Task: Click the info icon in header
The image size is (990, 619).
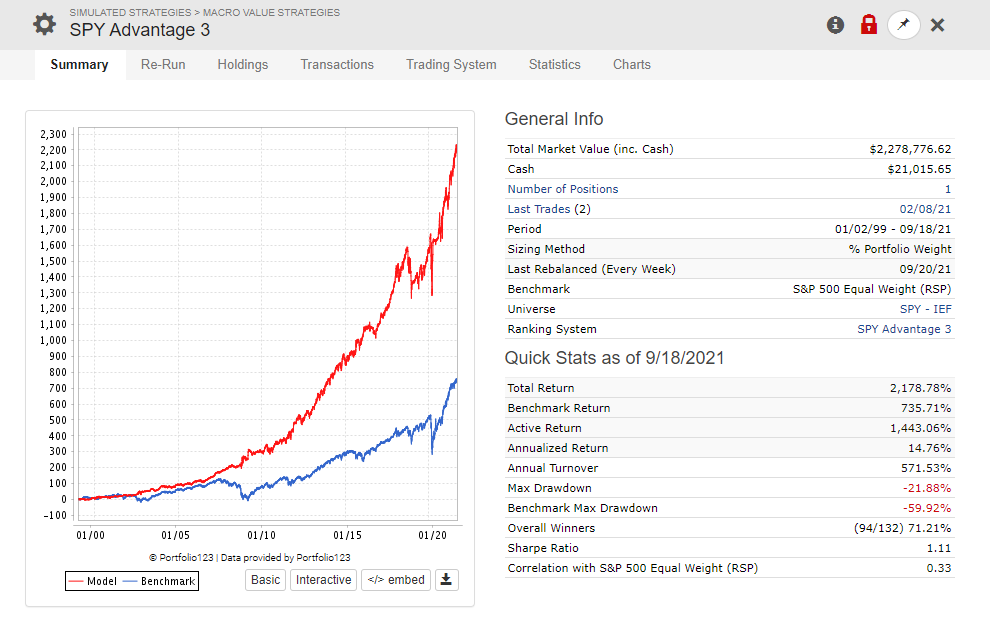Action: tap(835, 25)
